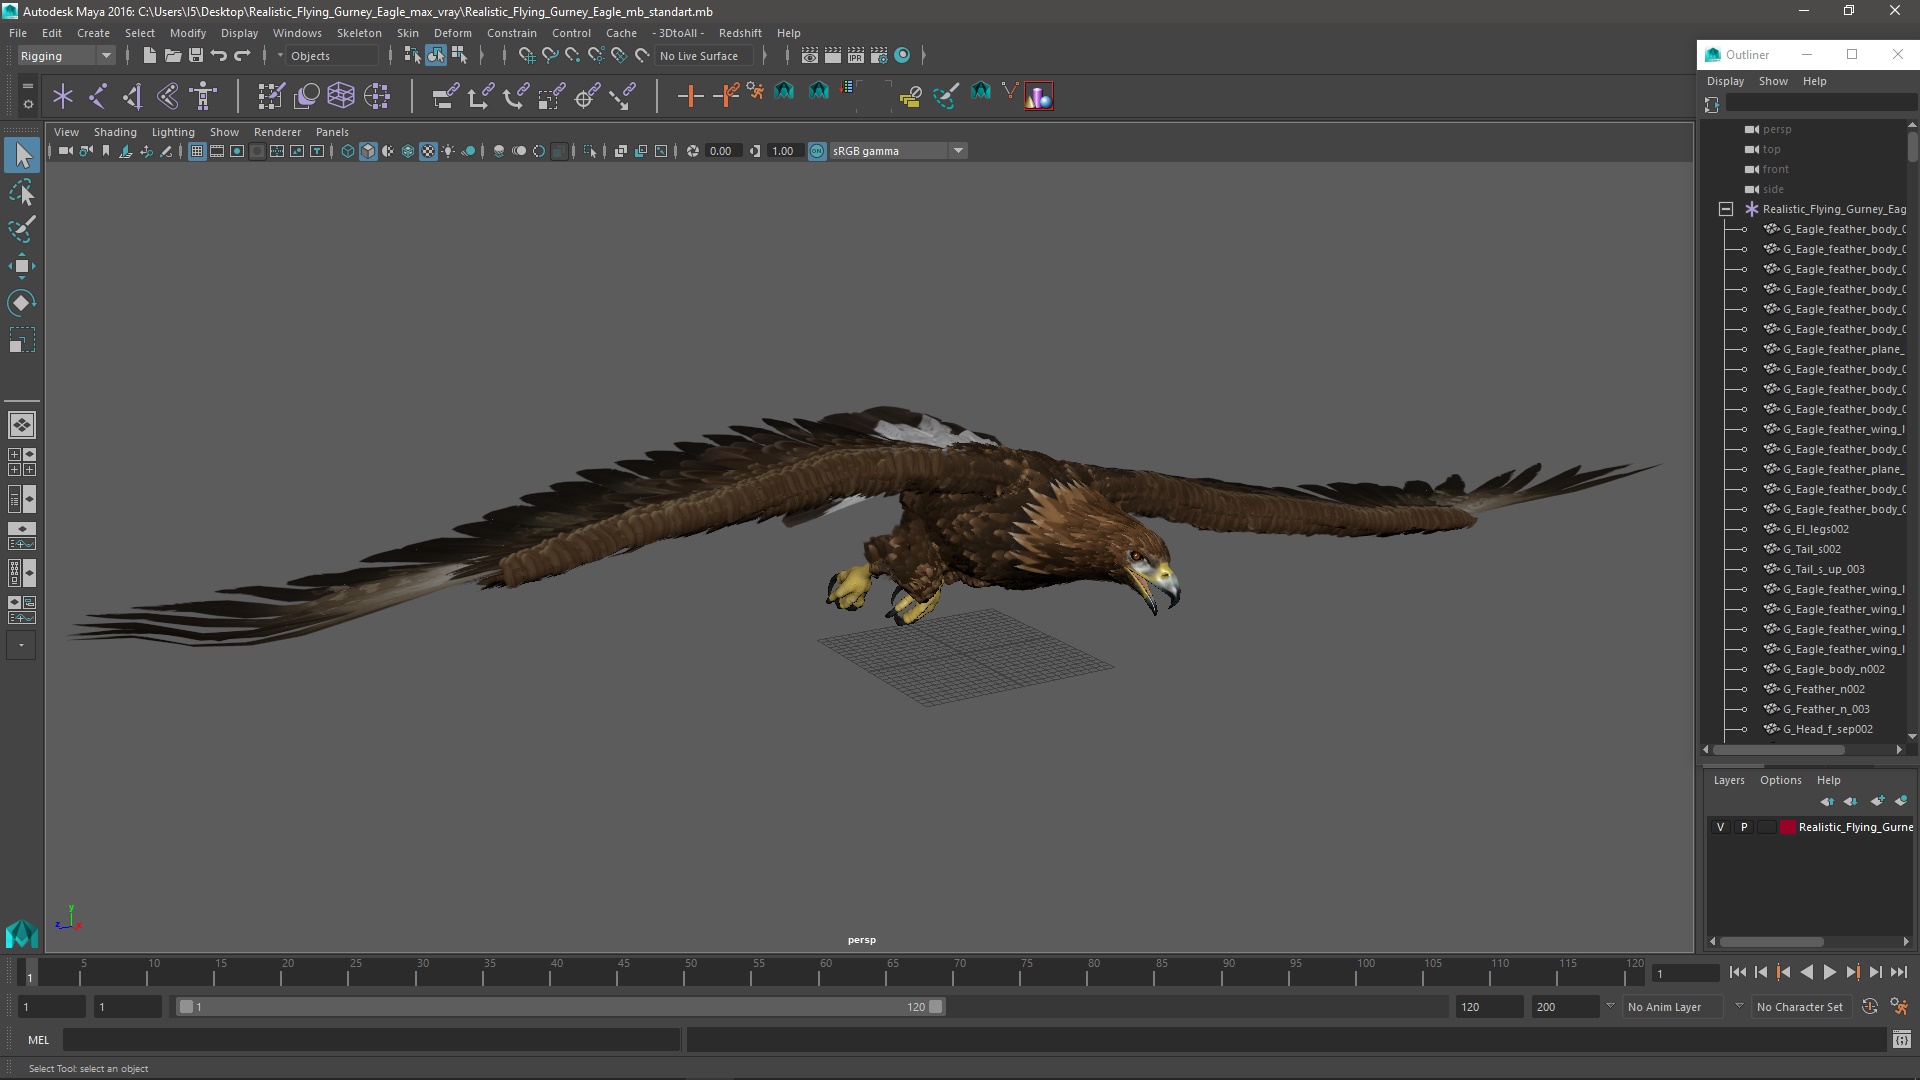
Task: Click the playback range slider bar
Action: (x=560, y=1007)
